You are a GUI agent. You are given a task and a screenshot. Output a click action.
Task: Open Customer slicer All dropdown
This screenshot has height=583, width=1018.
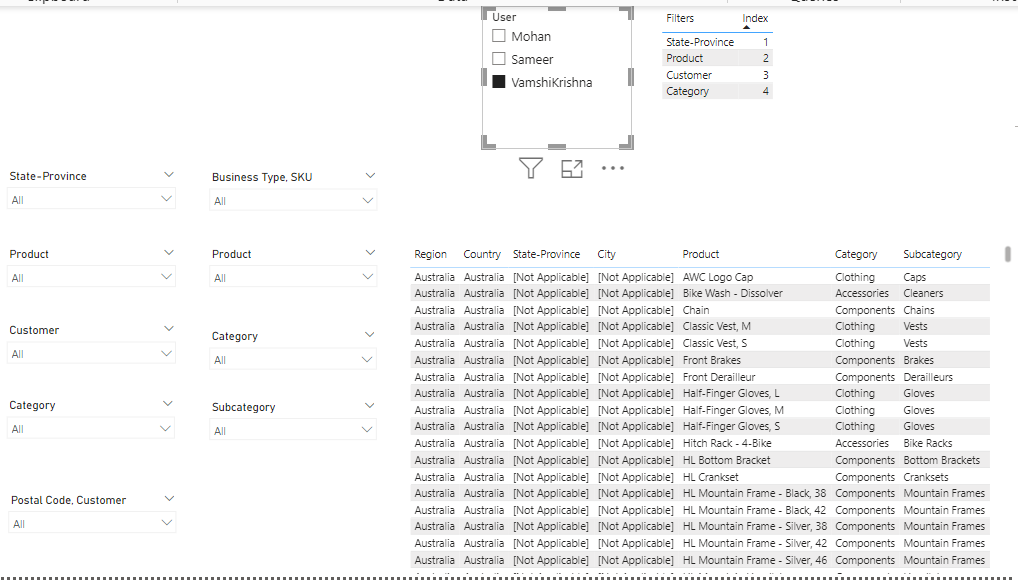point(91,354)
